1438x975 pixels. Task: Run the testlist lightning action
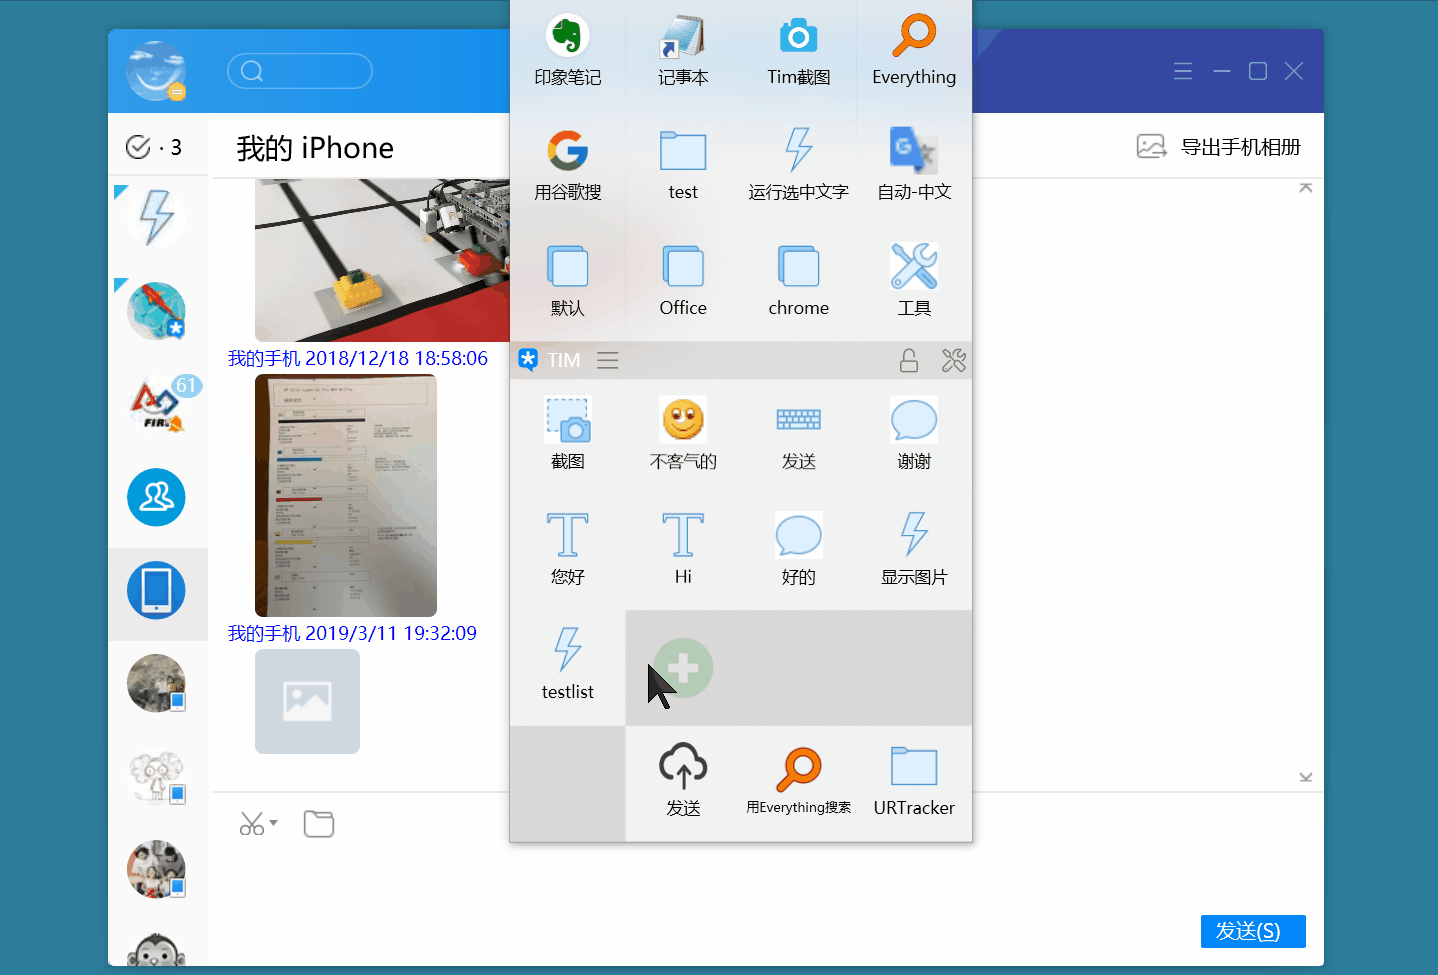point(567,650)
